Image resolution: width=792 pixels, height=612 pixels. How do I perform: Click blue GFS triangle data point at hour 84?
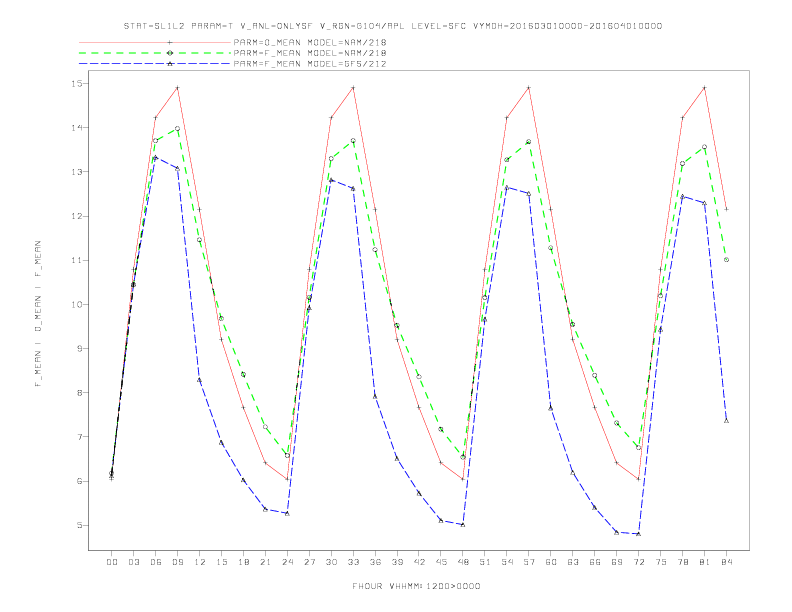(726, 421)
